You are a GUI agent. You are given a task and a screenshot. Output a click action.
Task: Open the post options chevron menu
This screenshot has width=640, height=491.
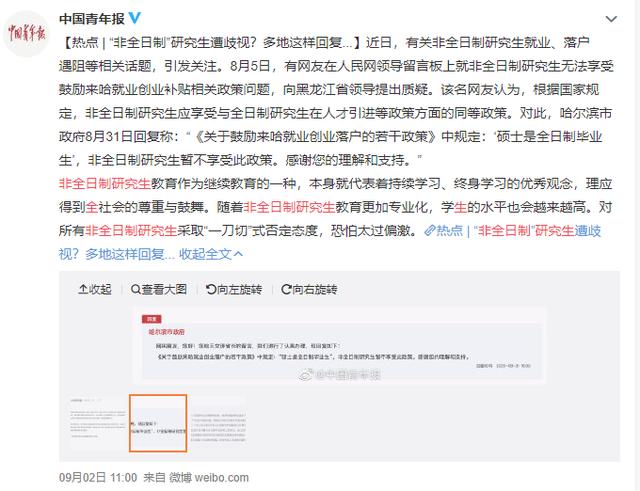[611, 19]
